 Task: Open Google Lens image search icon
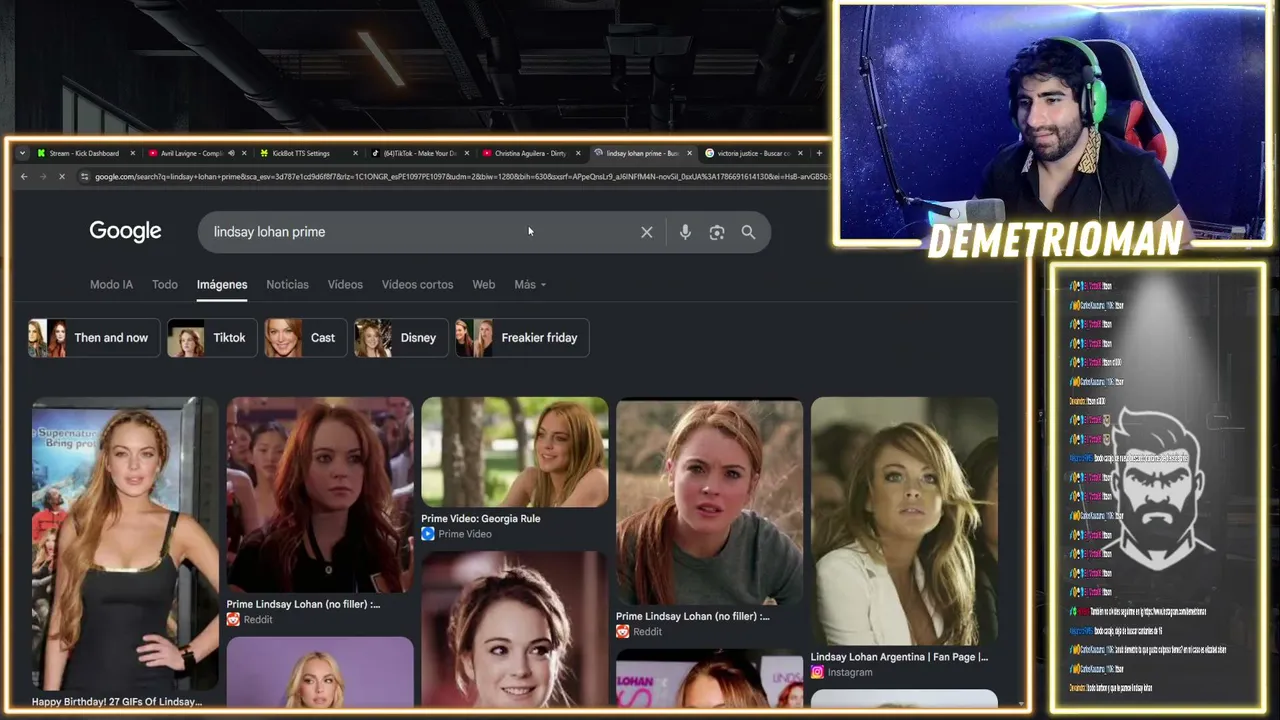click(717, 232)
